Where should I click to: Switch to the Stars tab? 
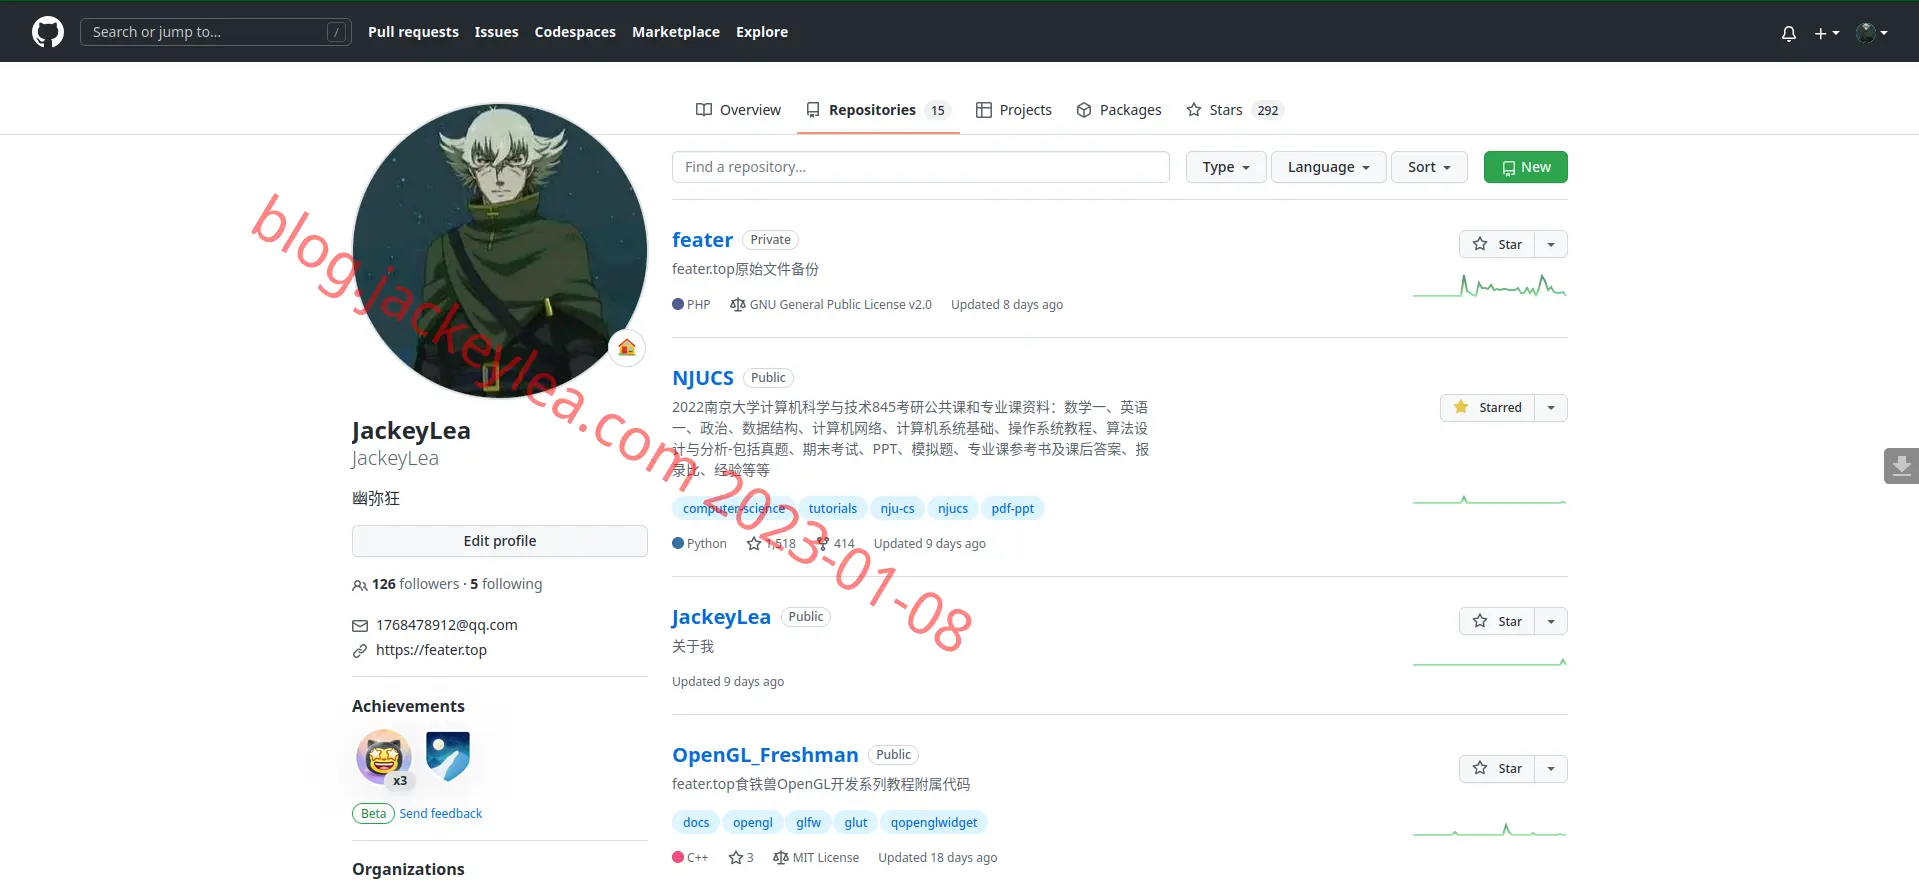pos(1234,110)
